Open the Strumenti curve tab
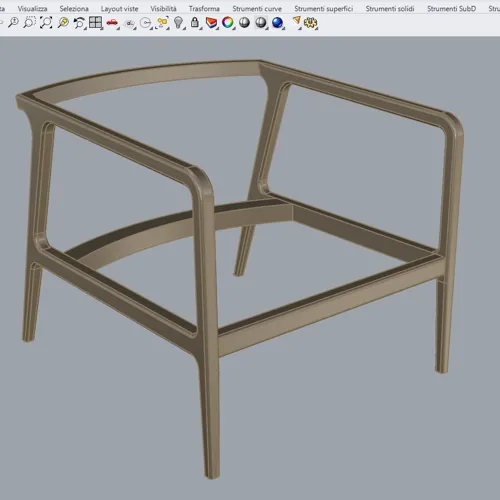This screenshot has width=500, height=500. click(x=257, y=9)
